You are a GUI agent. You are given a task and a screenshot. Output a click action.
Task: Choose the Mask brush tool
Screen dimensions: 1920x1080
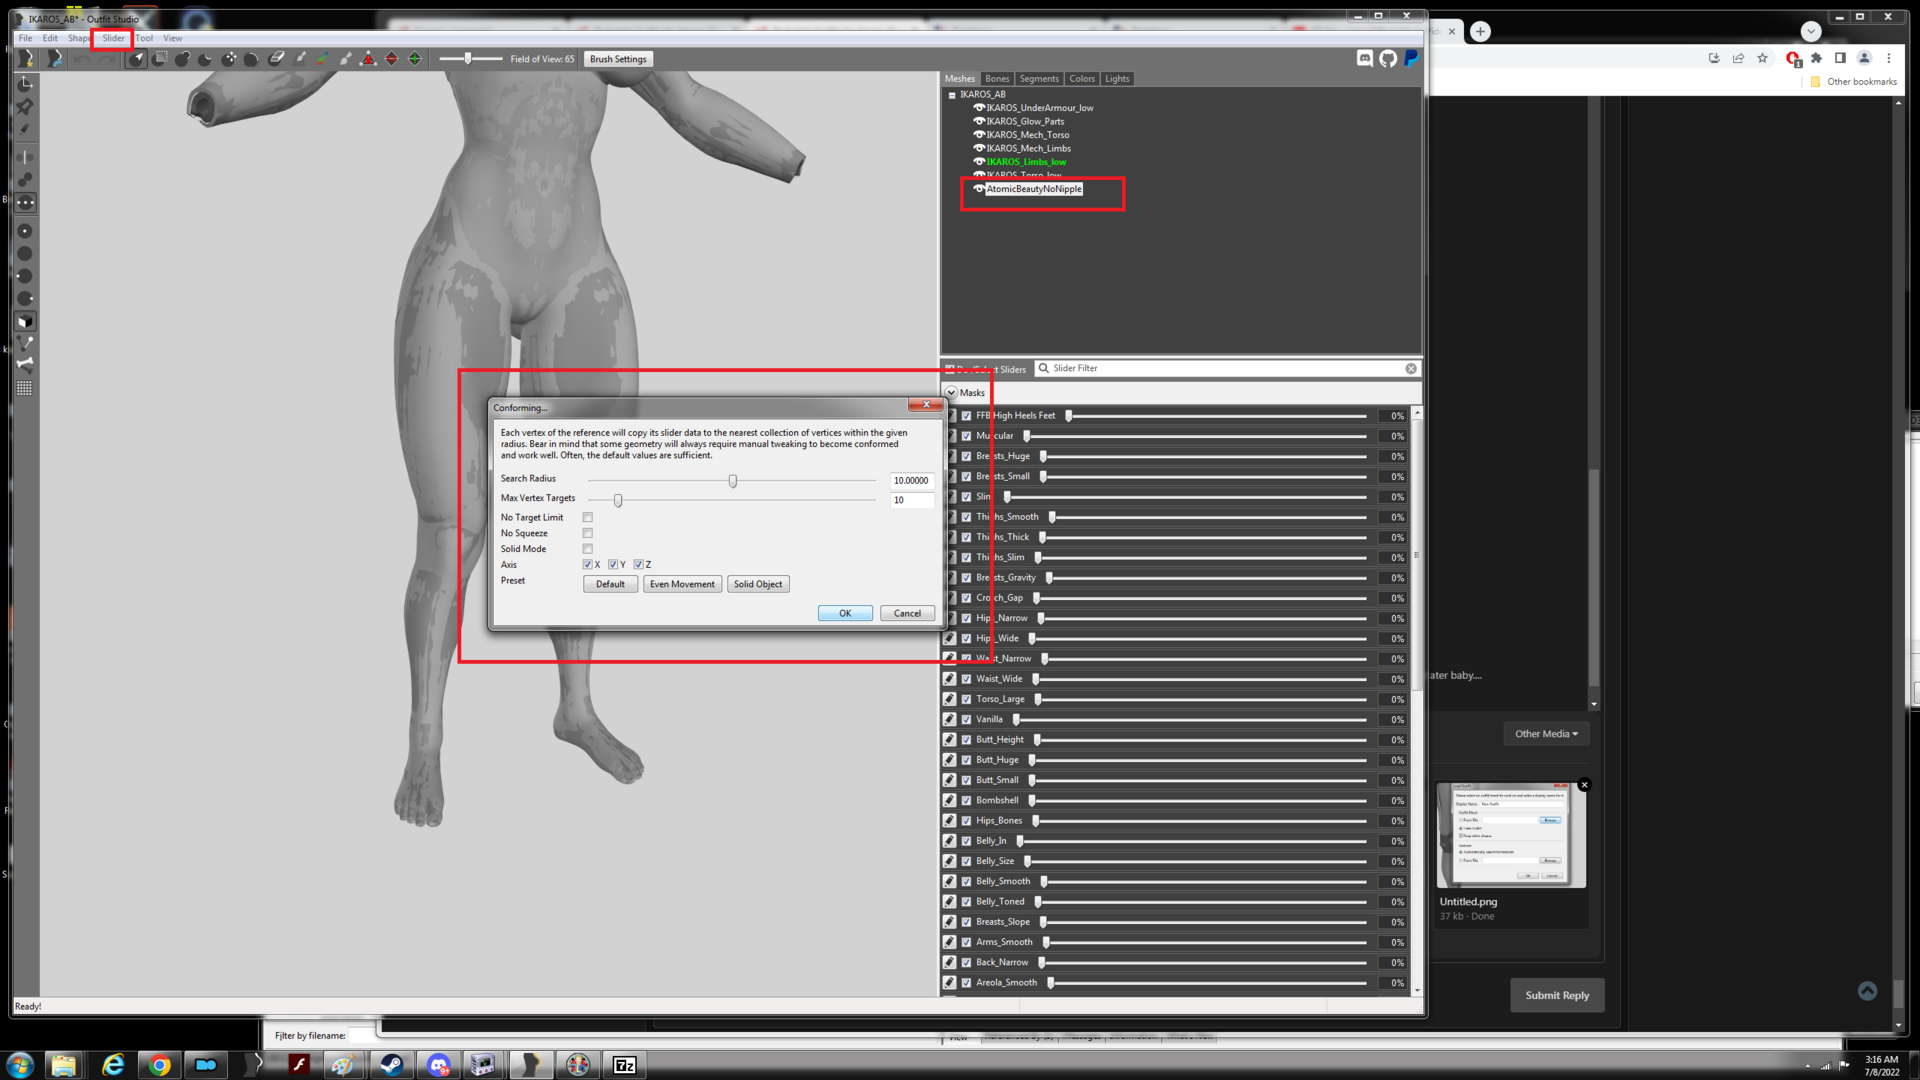[x=159, y=59]
